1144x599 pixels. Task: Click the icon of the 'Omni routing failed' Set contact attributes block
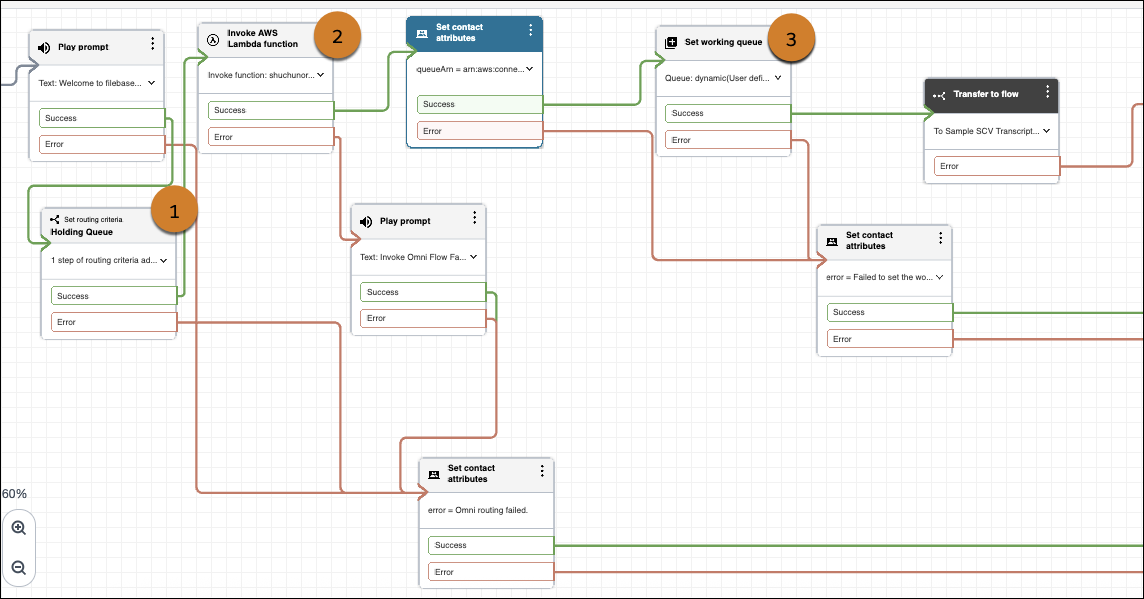click(433, 474)
